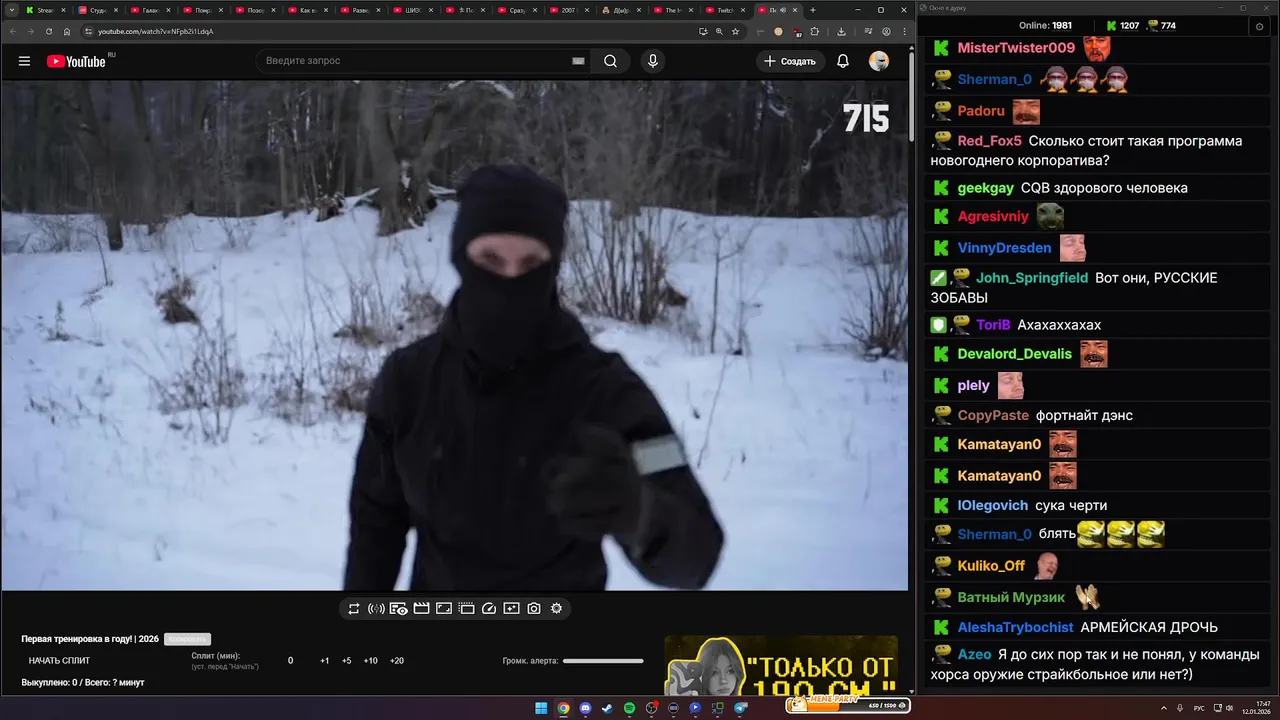Click the browser back arrow
The height and width of the screenshot is (720, 1280).
point(14,31)
